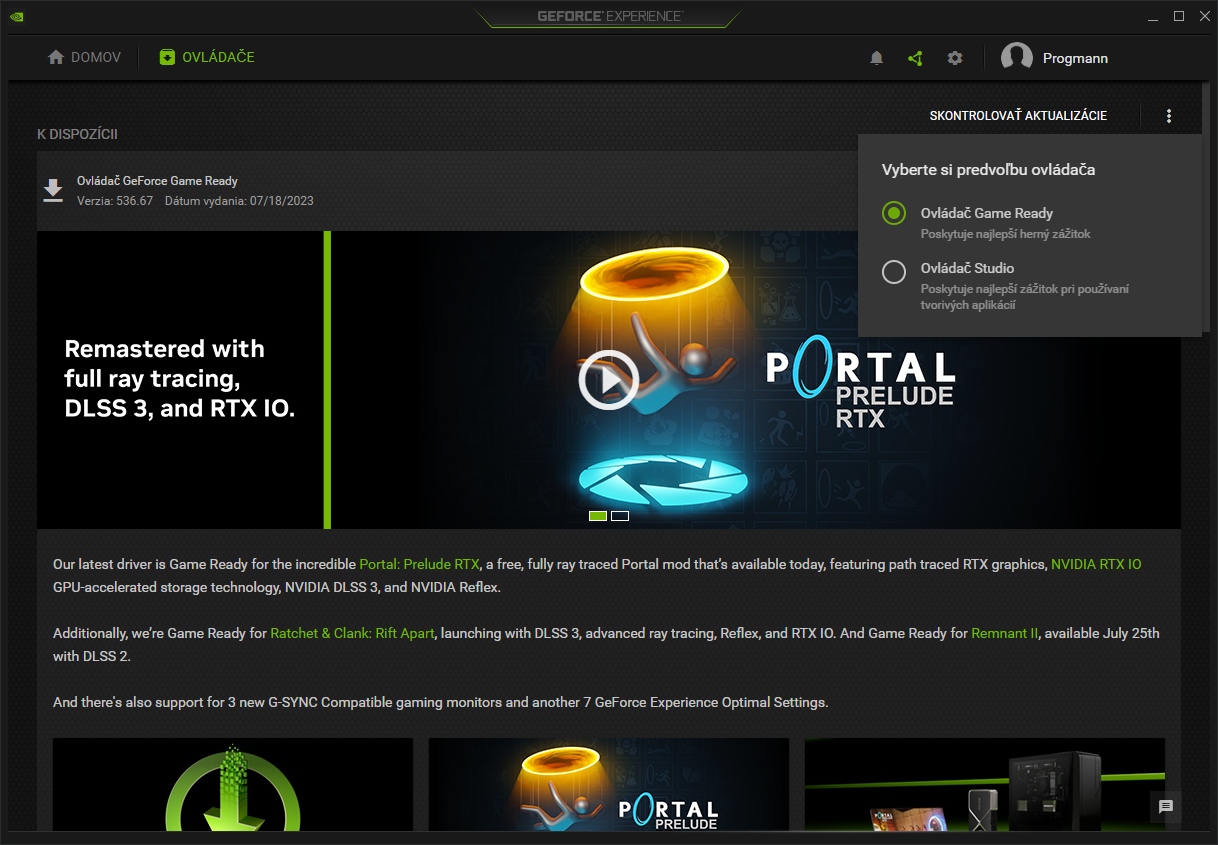
Task: Click the share icon in header
Action: pyautogui.click(x=915, y=58)
